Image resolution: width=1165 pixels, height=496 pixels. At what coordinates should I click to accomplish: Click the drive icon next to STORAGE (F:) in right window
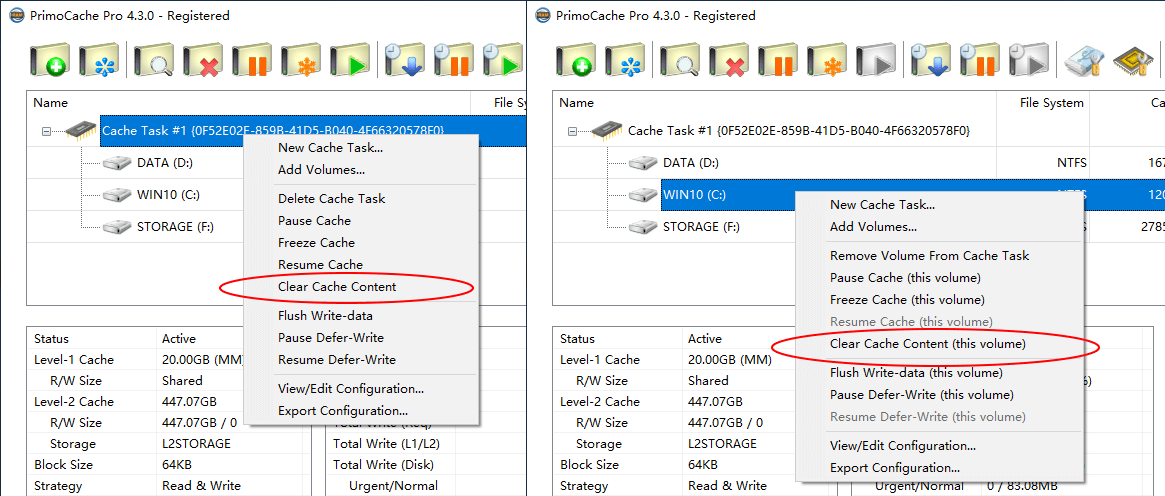pyautogui.click(x=643, y=226)
